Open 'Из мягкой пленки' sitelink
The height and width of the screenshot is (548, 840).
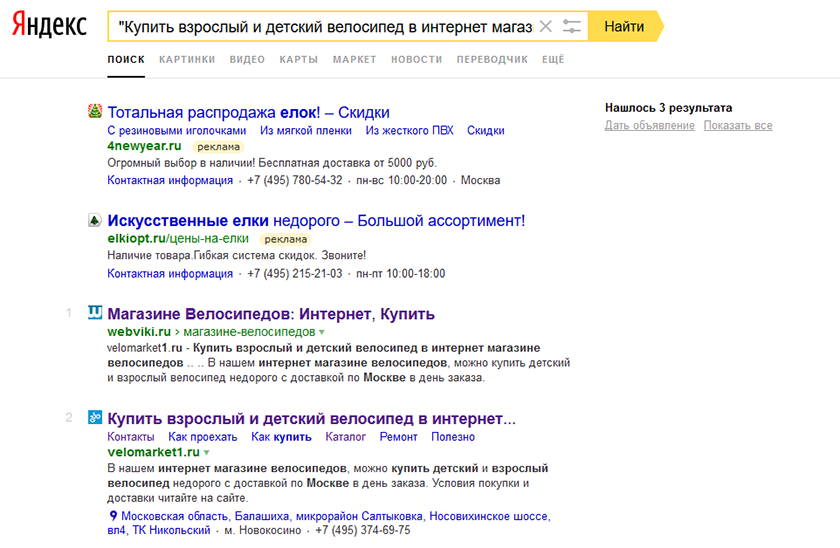pyautogui.click(x=306, y=131)
